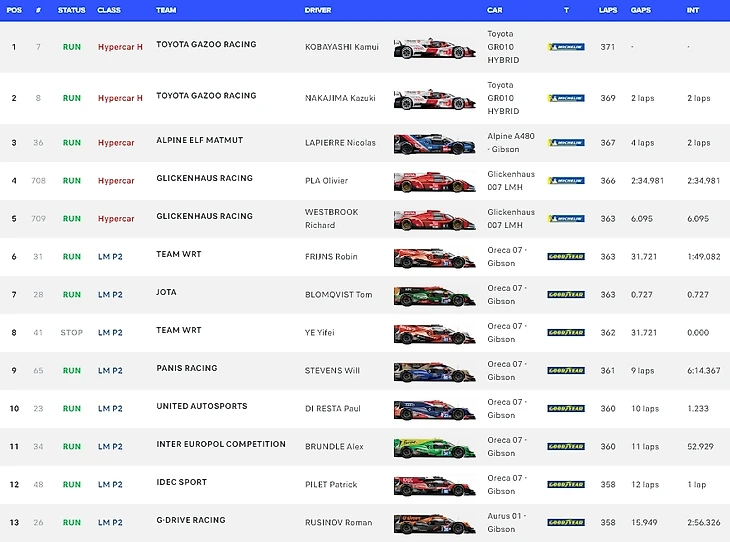Click the CLASS column header
730x542 pixels.
pyautogui.click(x=109, y=9)
